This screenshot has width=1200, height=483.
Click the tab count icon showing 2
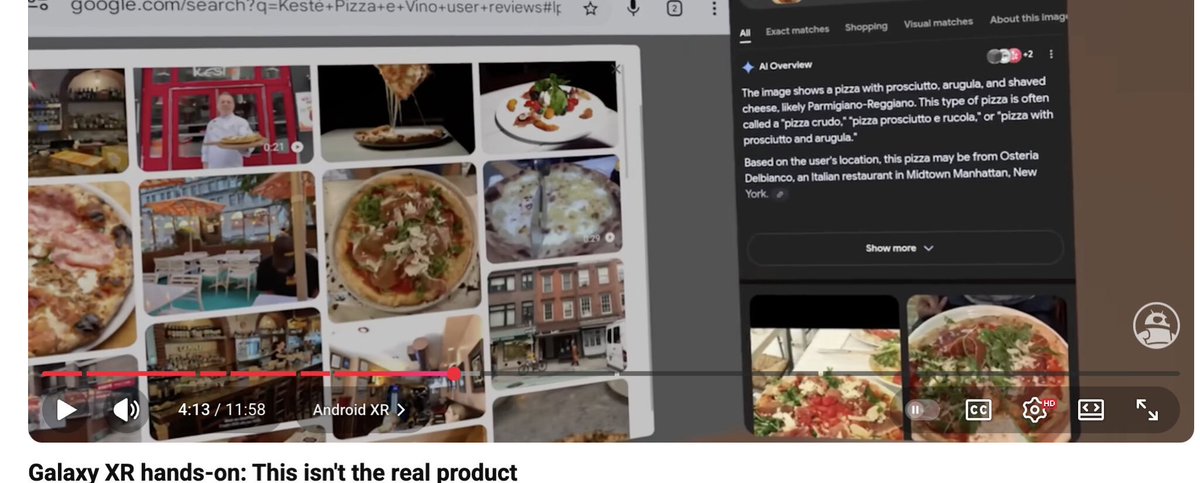click(674, 9)
